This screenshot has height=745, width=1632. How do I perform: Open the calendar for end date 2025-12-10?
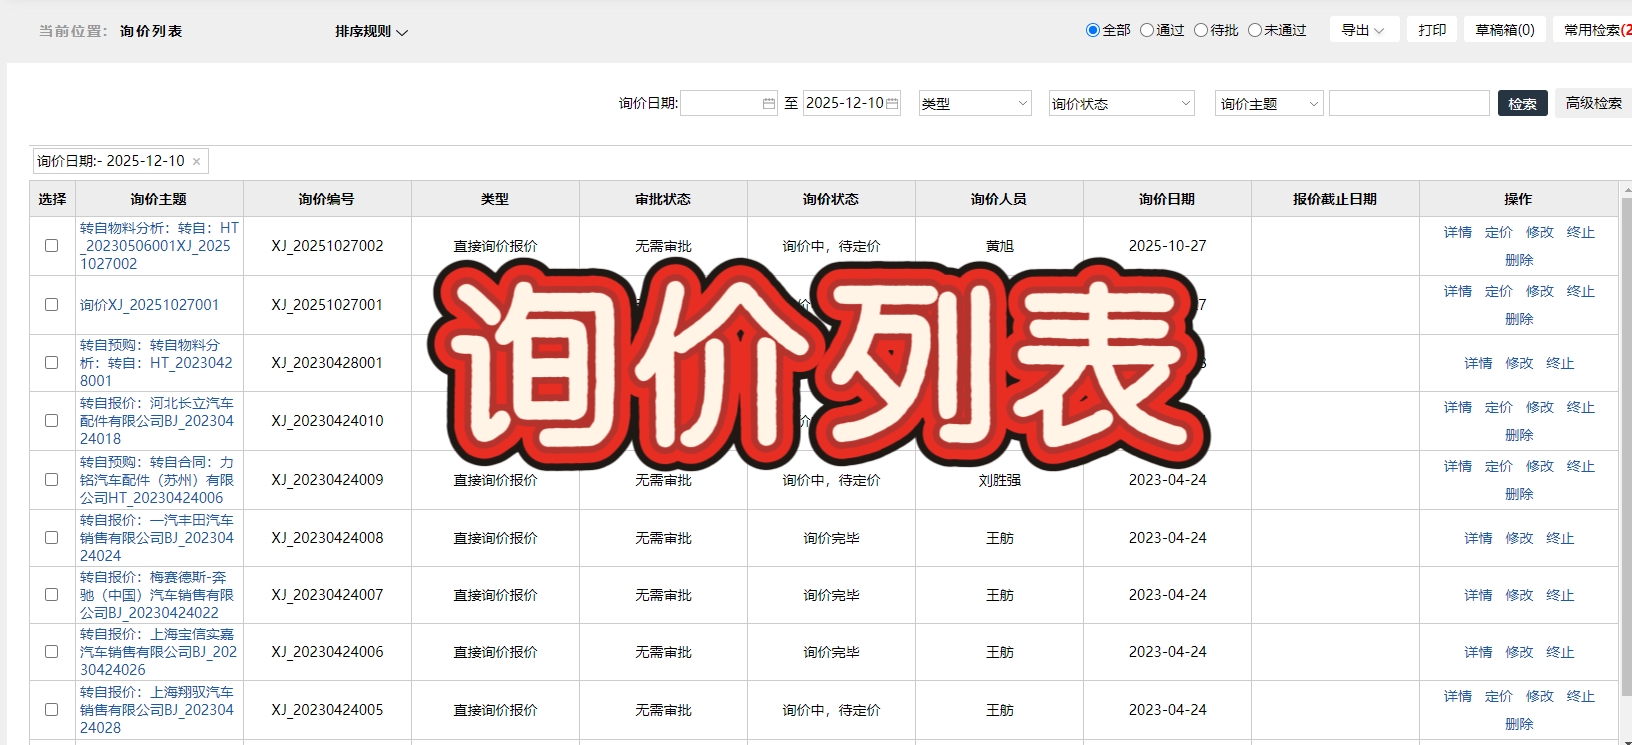click(892, 104)
